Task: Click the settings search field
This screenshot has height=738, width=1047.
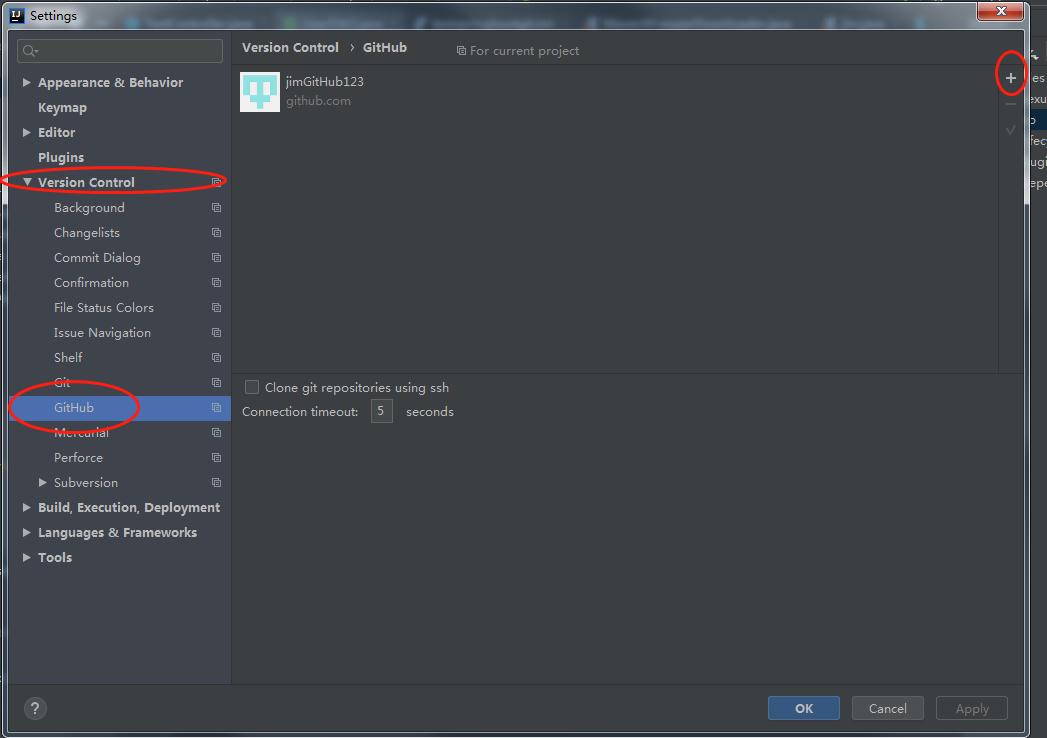Action: [x=120, y=51]
